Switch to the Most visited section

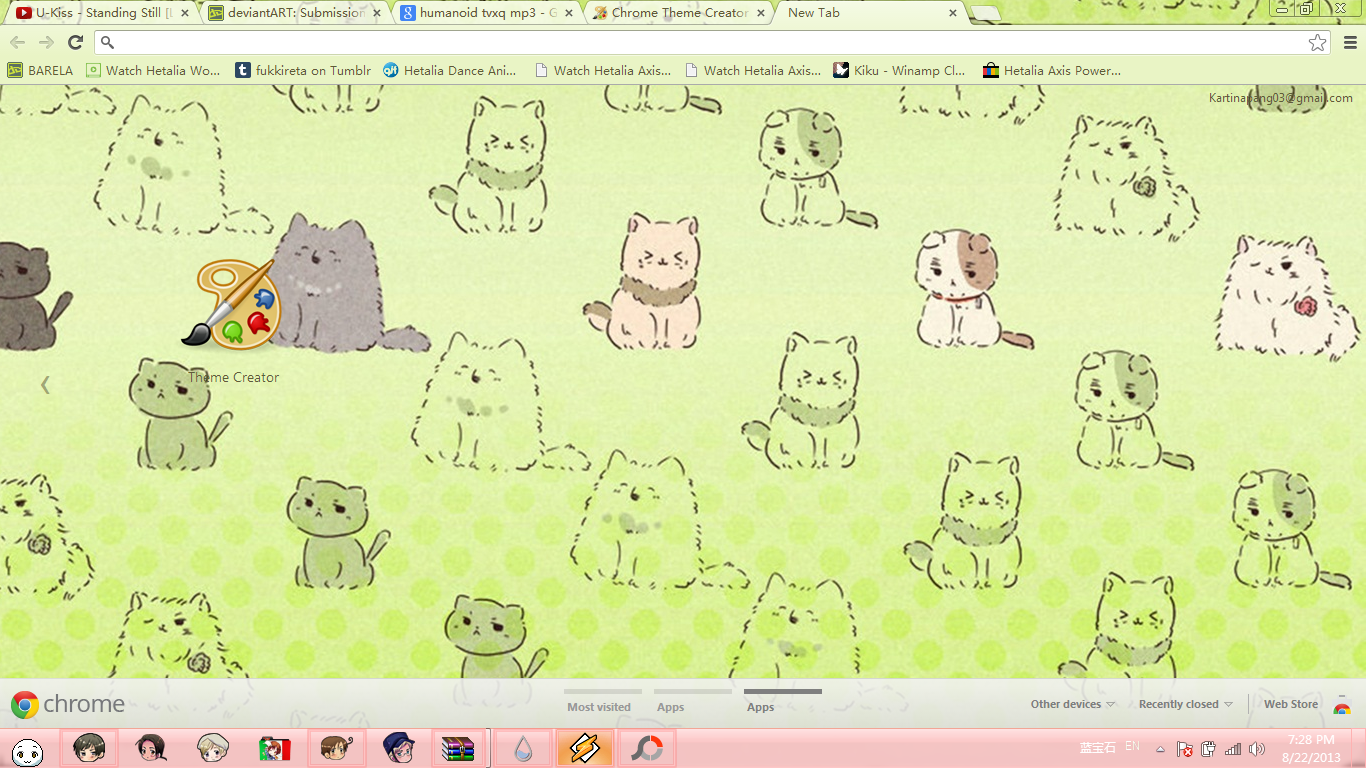(x=599, y=702)
